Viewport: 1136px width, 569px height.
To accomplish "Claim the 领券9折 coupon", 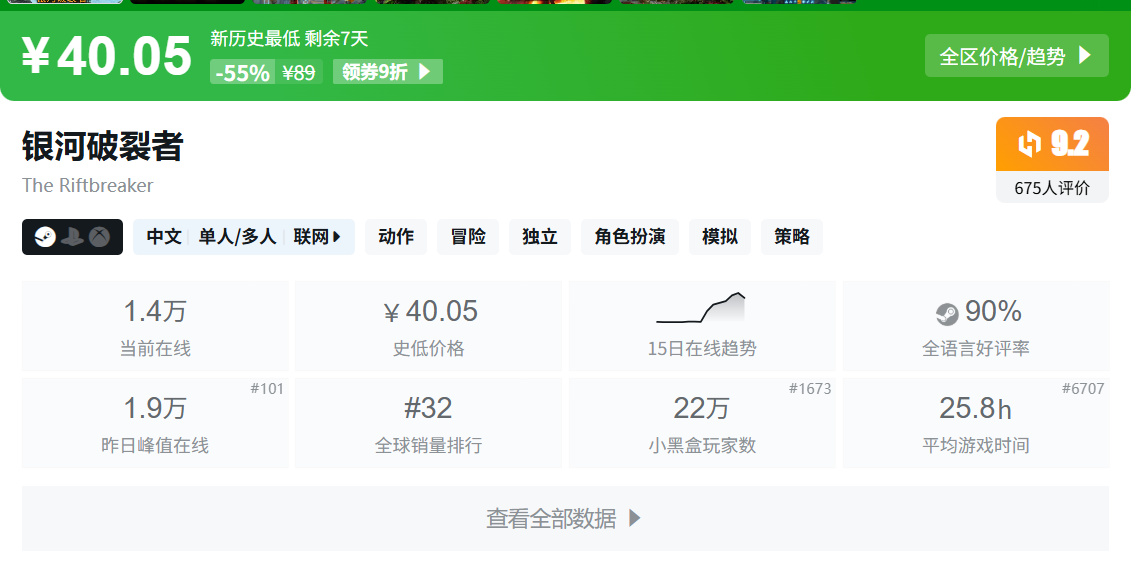I will (388, 72).
